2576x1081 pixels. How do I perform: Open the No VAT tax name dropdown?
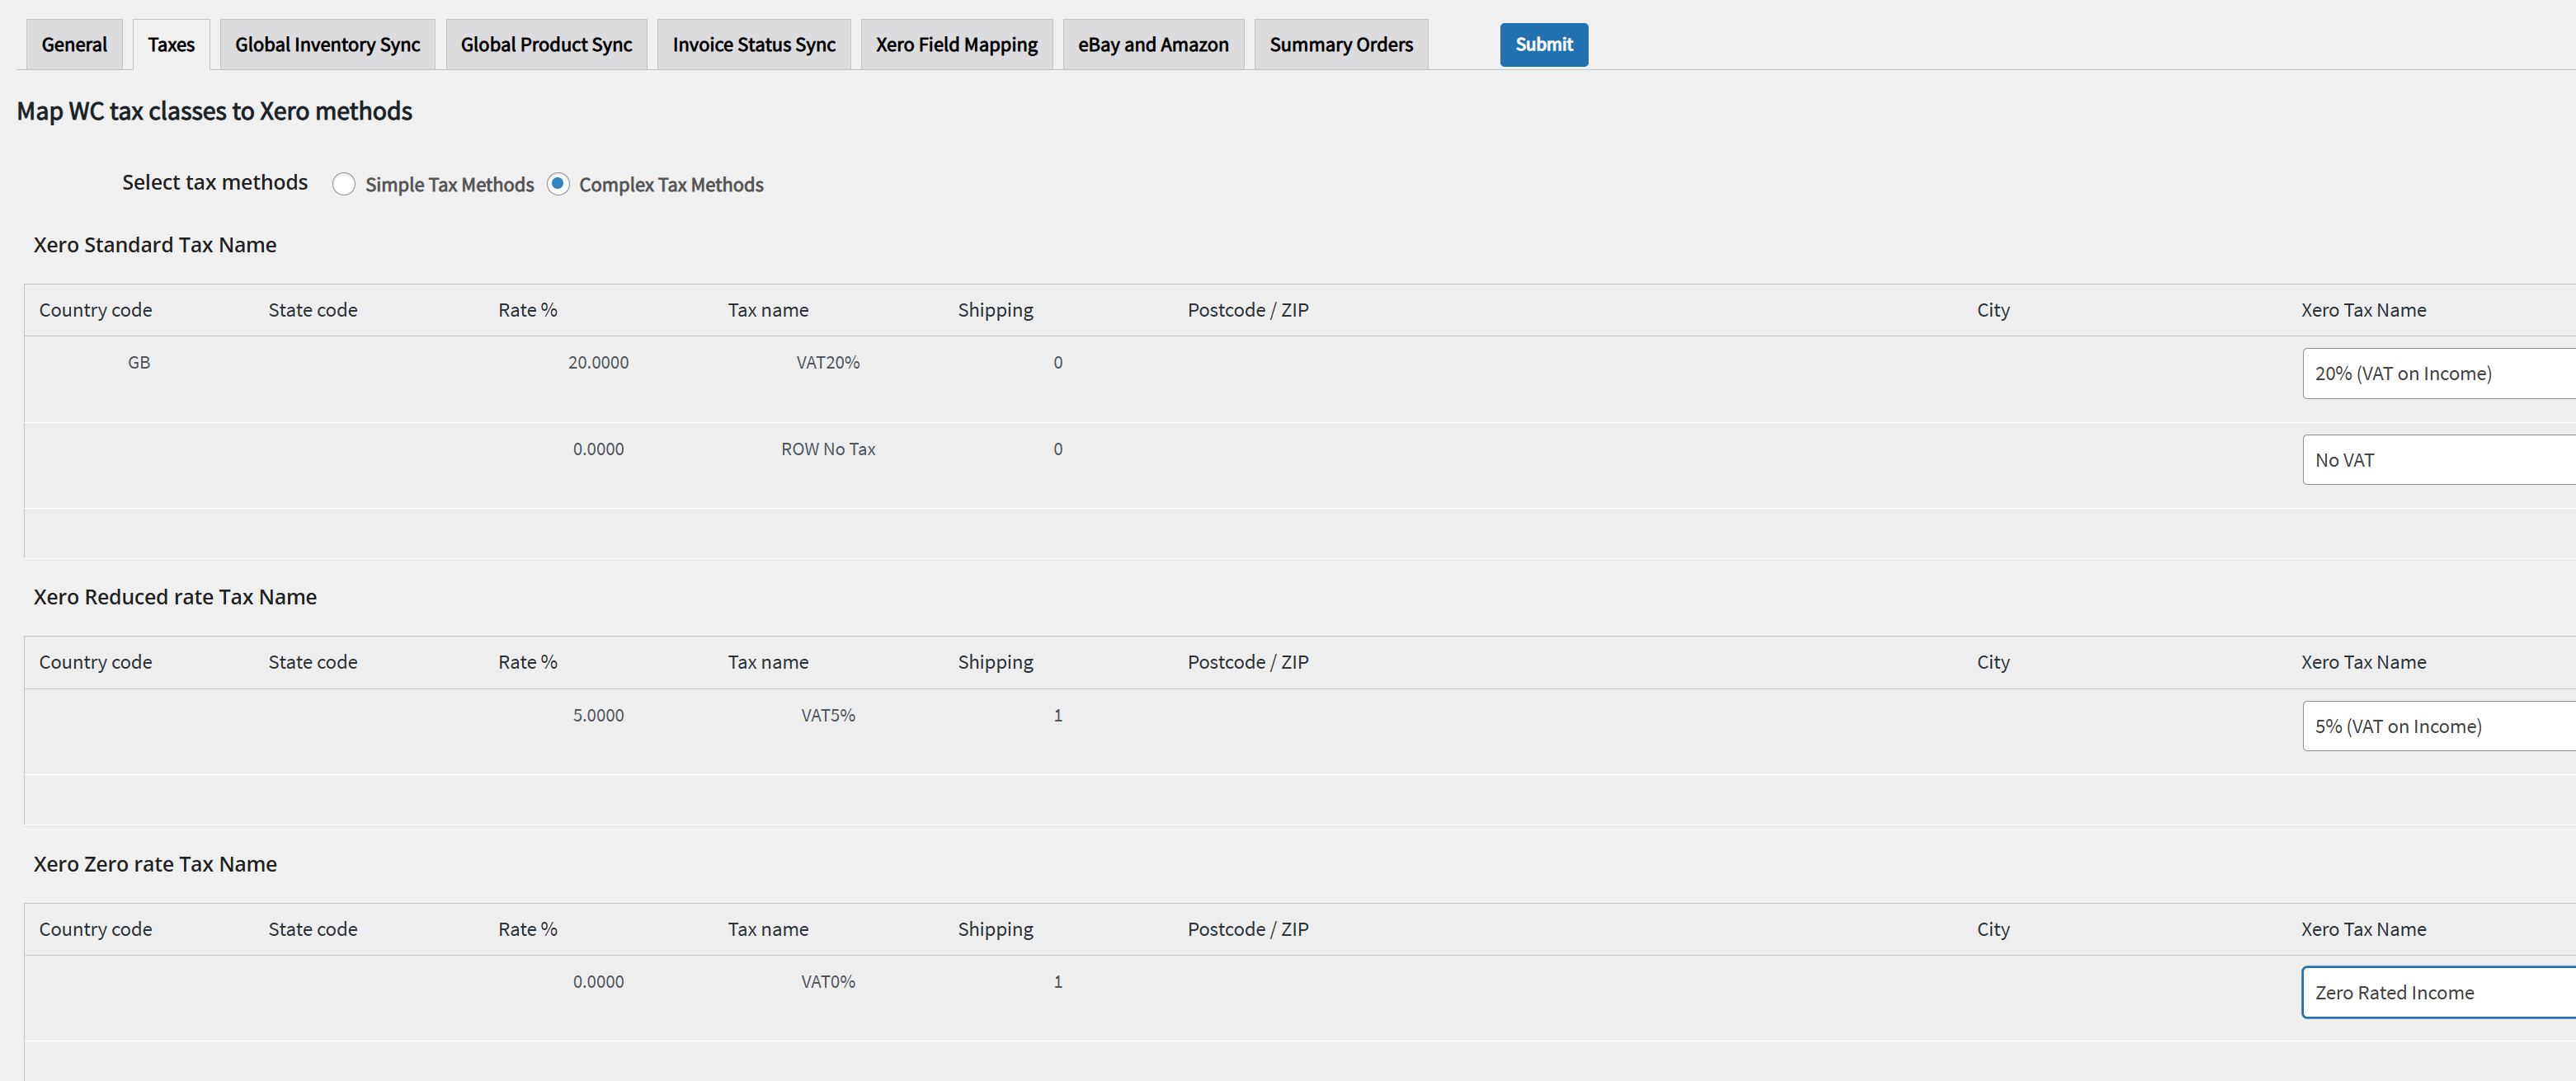[2438, 460]
